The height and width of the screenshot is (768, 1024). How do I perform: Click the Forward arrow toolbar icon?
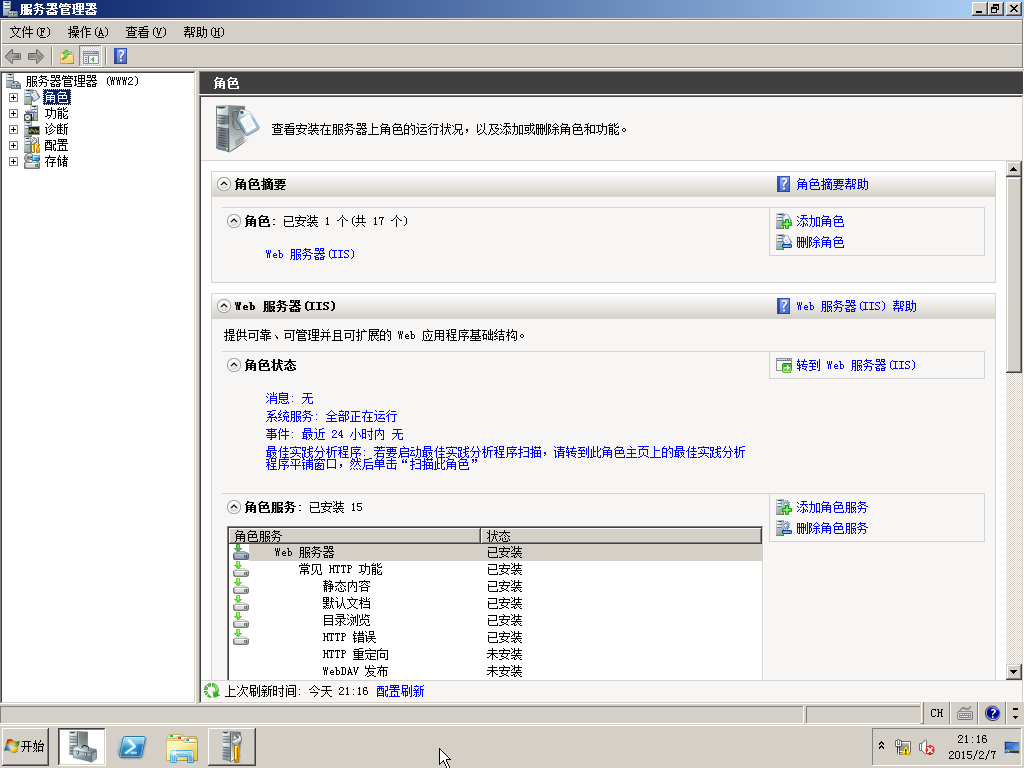(36, 56)
